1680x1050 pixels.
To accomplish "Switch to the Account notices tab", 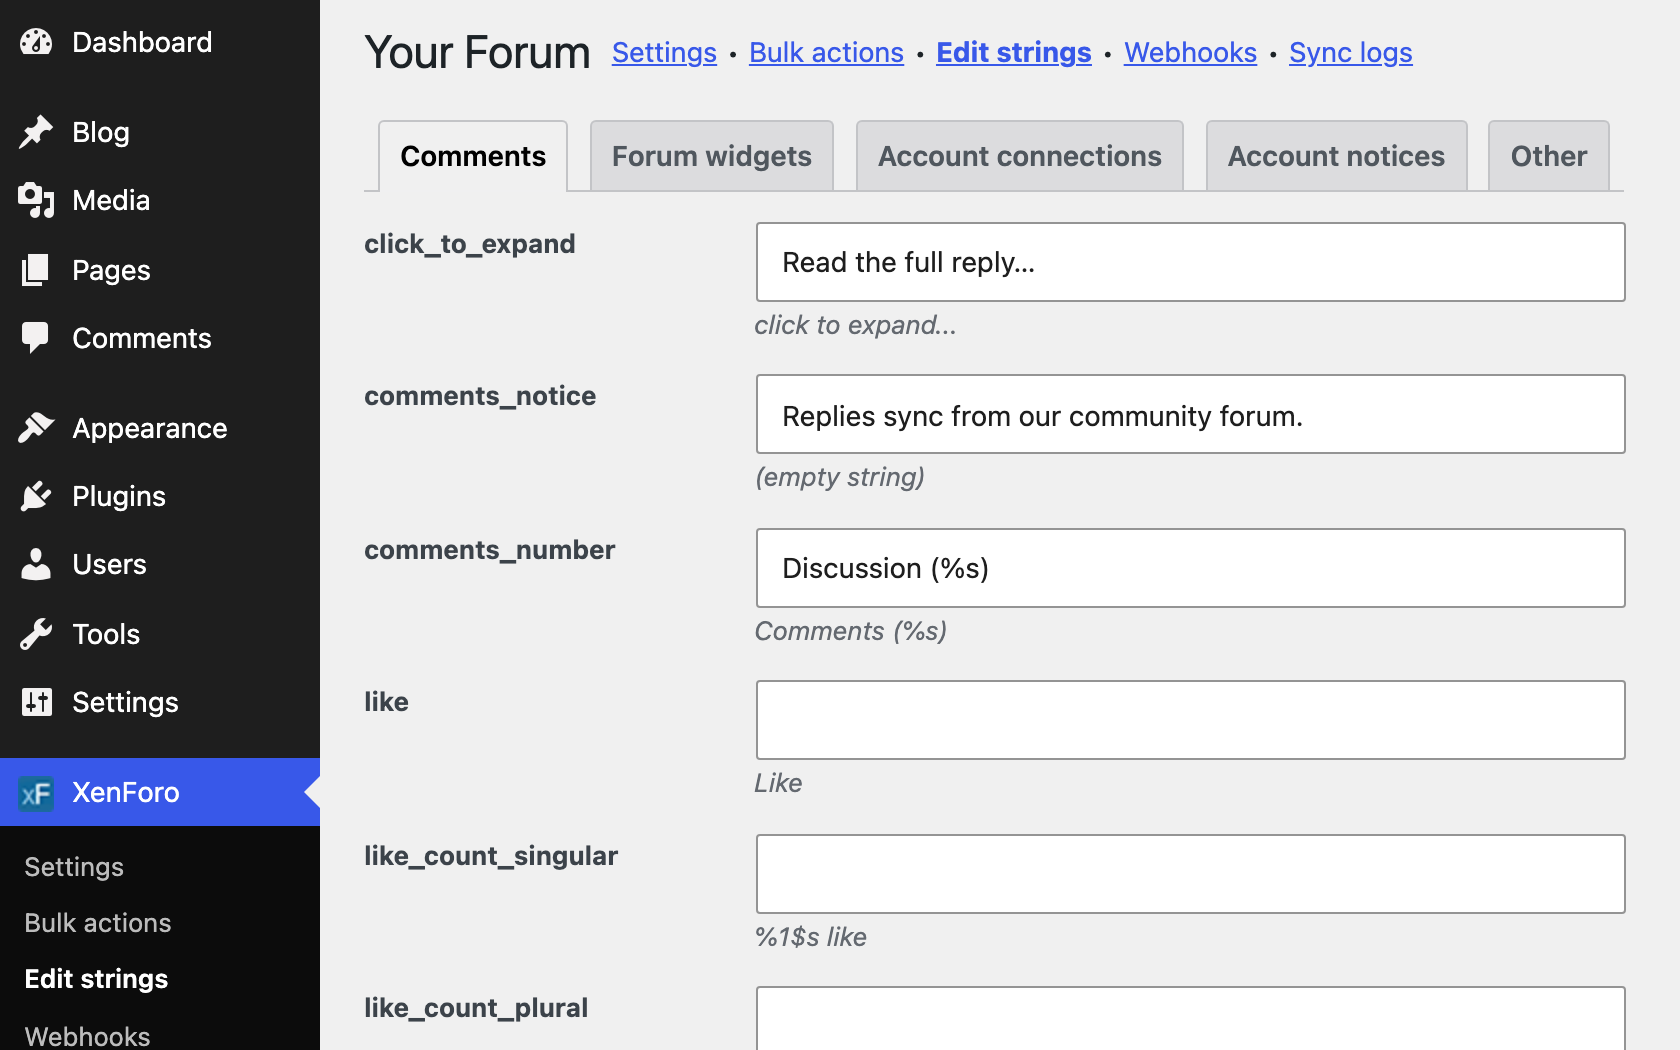I will [1336, 156].
